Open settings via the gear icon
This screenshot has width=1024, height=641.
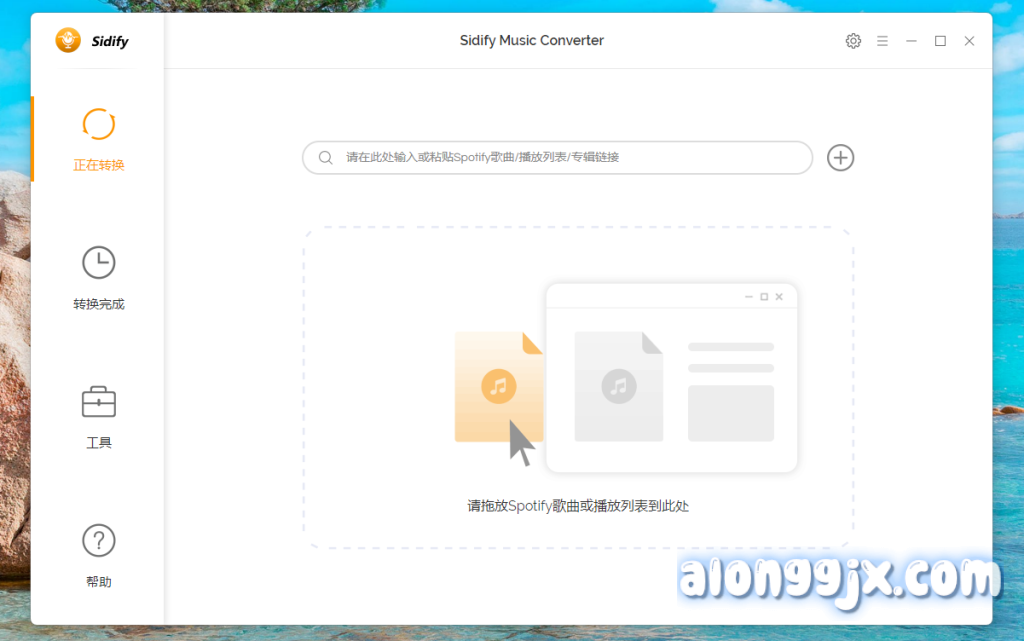click(853, 41)
